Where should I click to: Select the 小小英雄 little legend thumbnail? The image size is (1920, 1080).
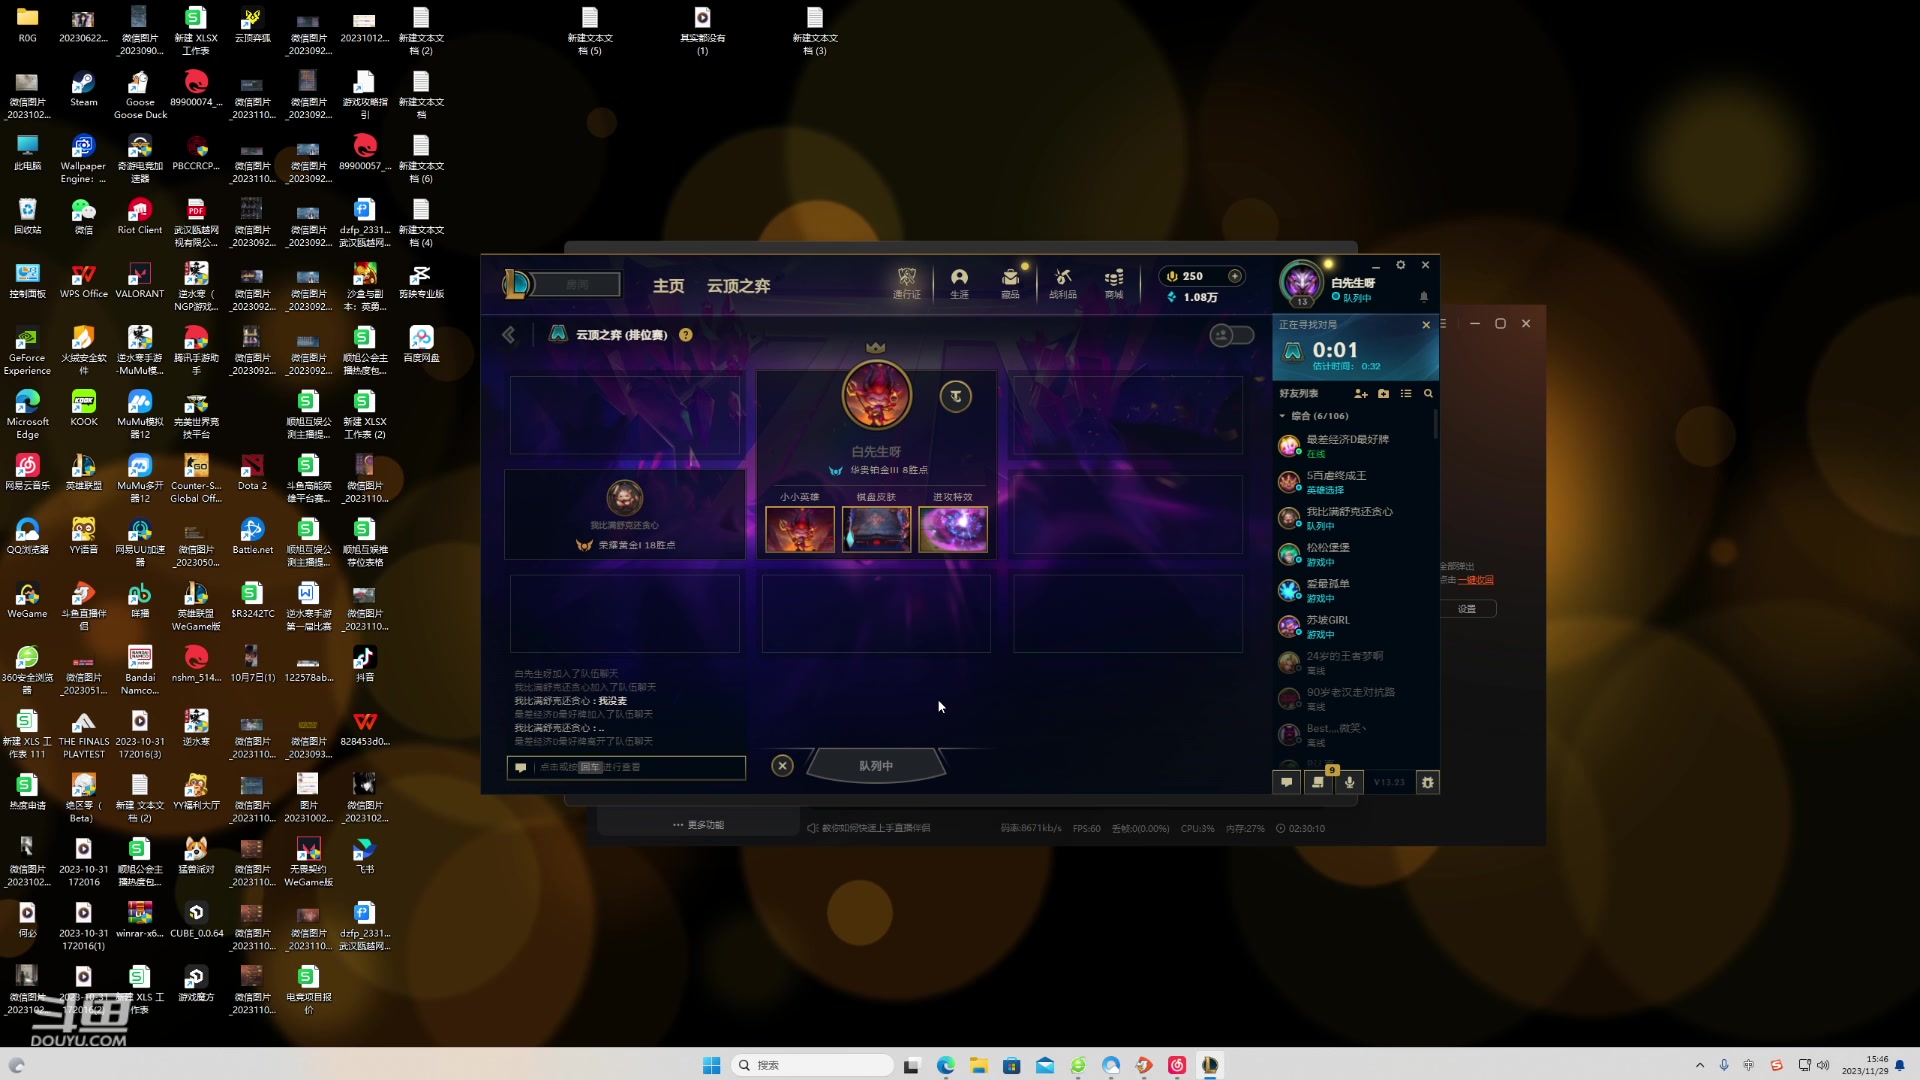pyautogui.click(x=800, y=529)
